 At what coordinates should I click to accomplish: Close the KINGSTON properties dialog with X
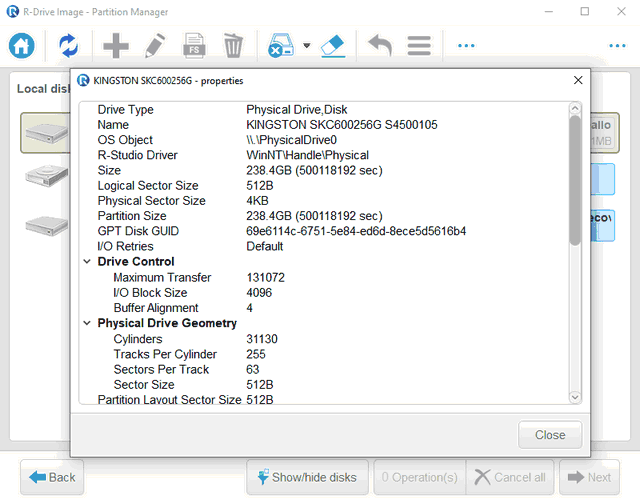(x=578, y=80)
